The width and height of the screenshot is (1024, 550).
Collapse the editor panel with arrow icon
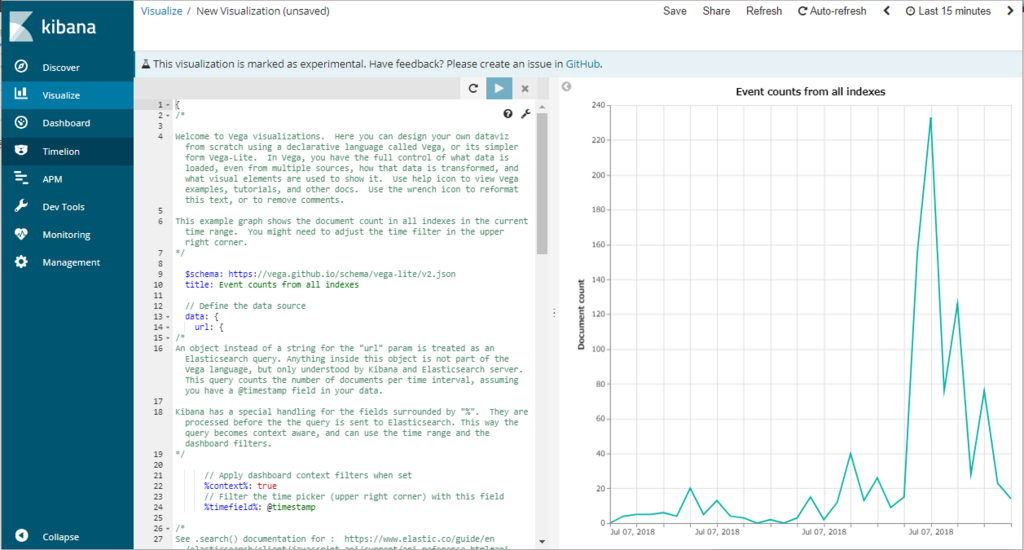click(x=566, y=86)
